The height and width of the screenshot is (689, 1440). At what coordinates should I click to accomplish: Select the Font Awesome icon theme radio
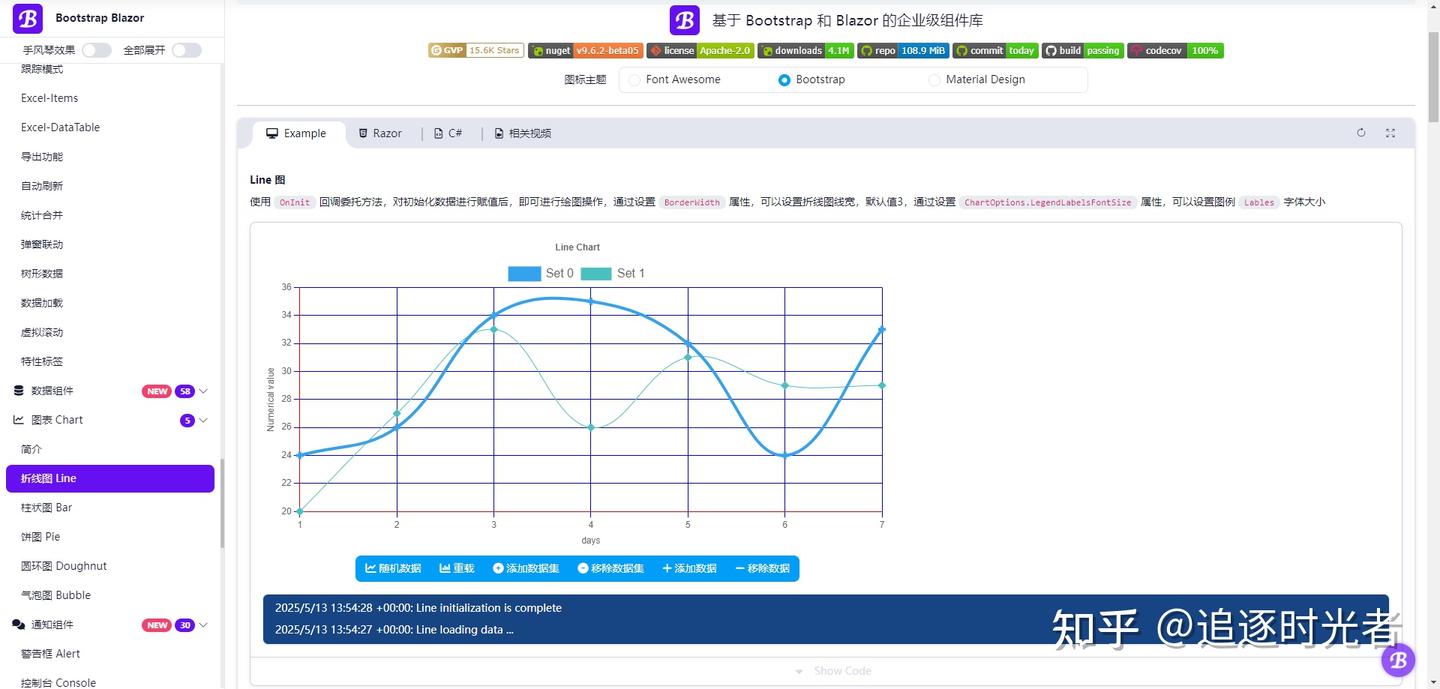click(x=635, y=80)
